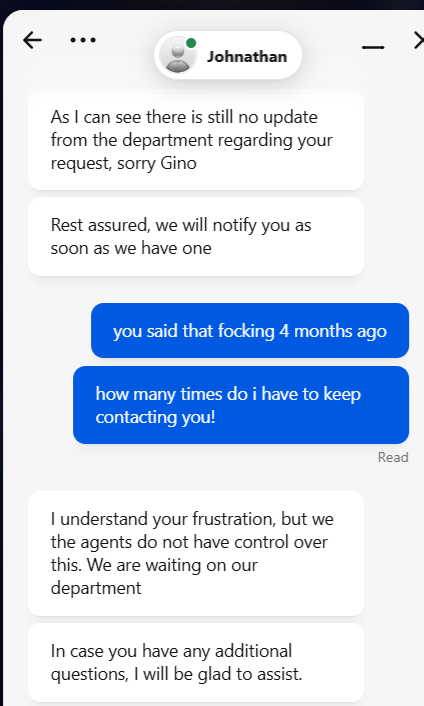Select the 'I understand your frustration' message
Viewport: 424px width, 706px height.
196,553
